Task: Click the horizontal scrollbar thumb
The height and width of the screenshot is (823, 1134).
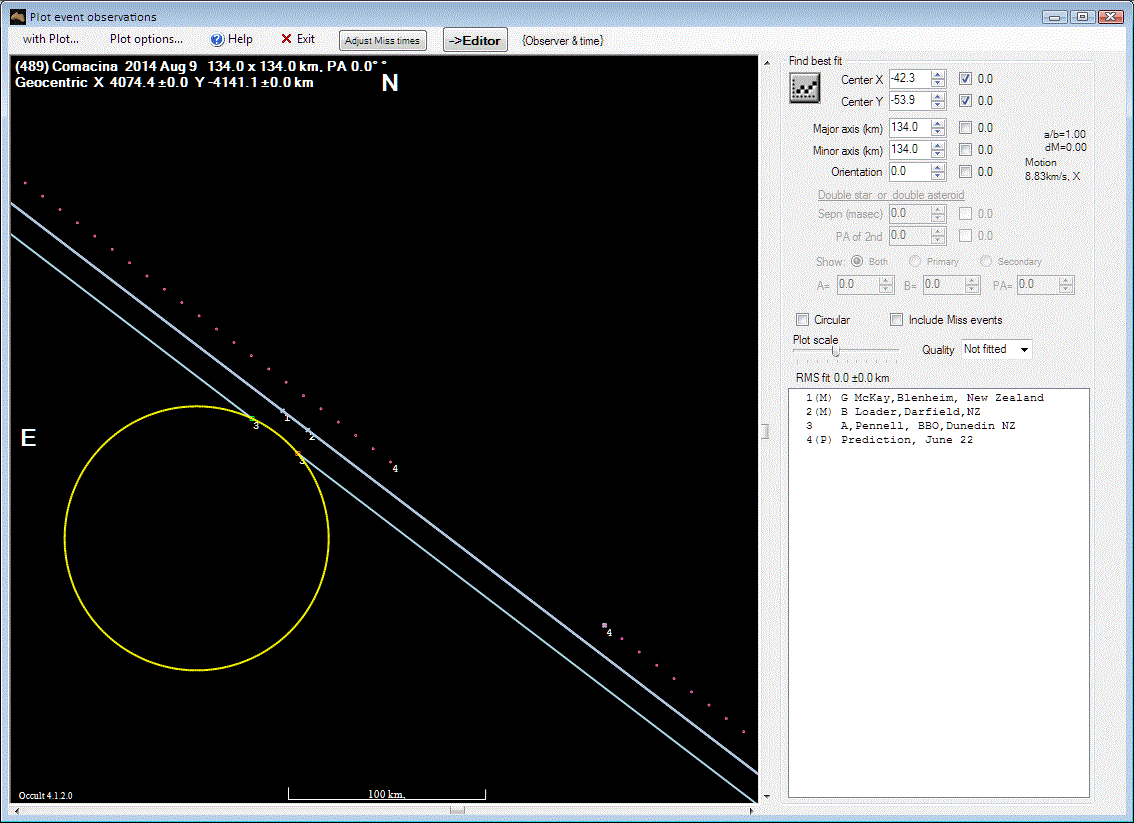Action: tap(457, 811)
